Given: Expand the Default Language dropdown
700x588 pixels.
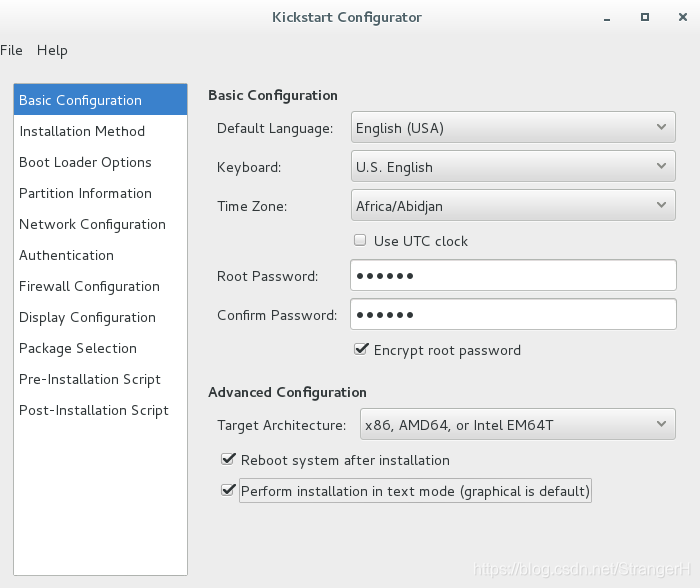Looking at the screenshot, I should coord(513,128).
